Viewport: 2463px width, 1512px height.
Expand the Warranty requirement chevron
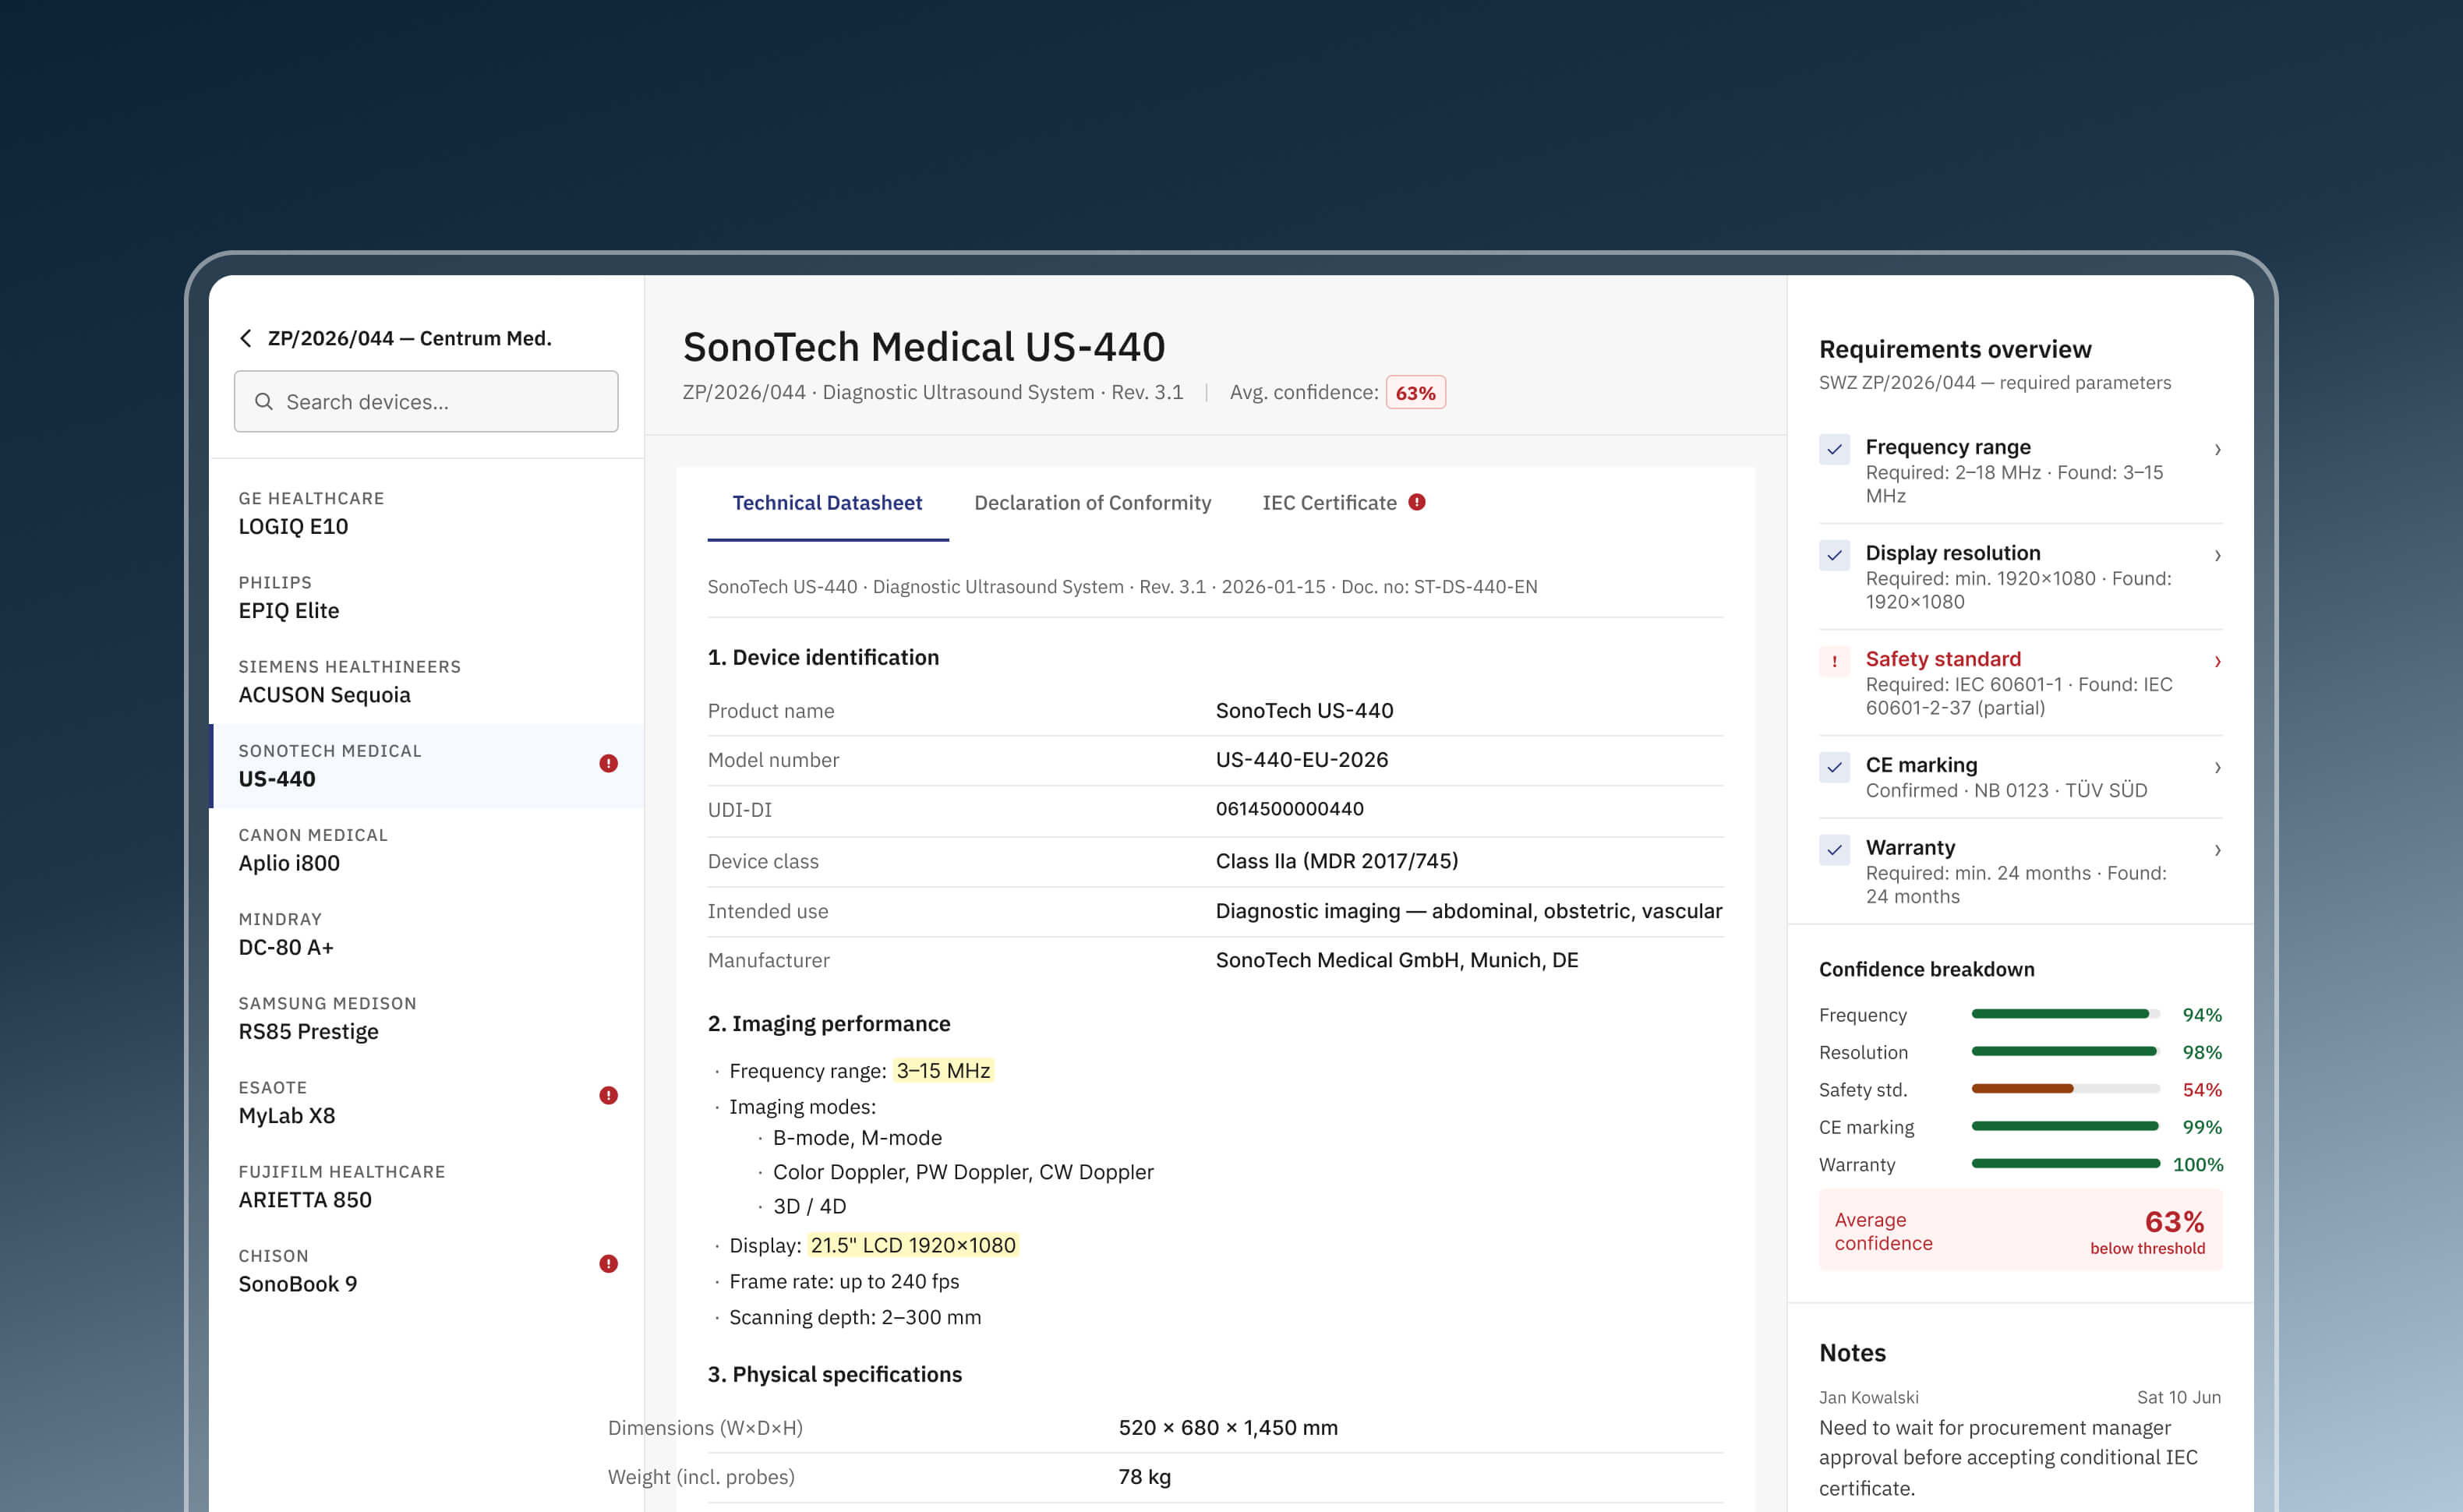pyautogui.click(x=2217, y=851)
